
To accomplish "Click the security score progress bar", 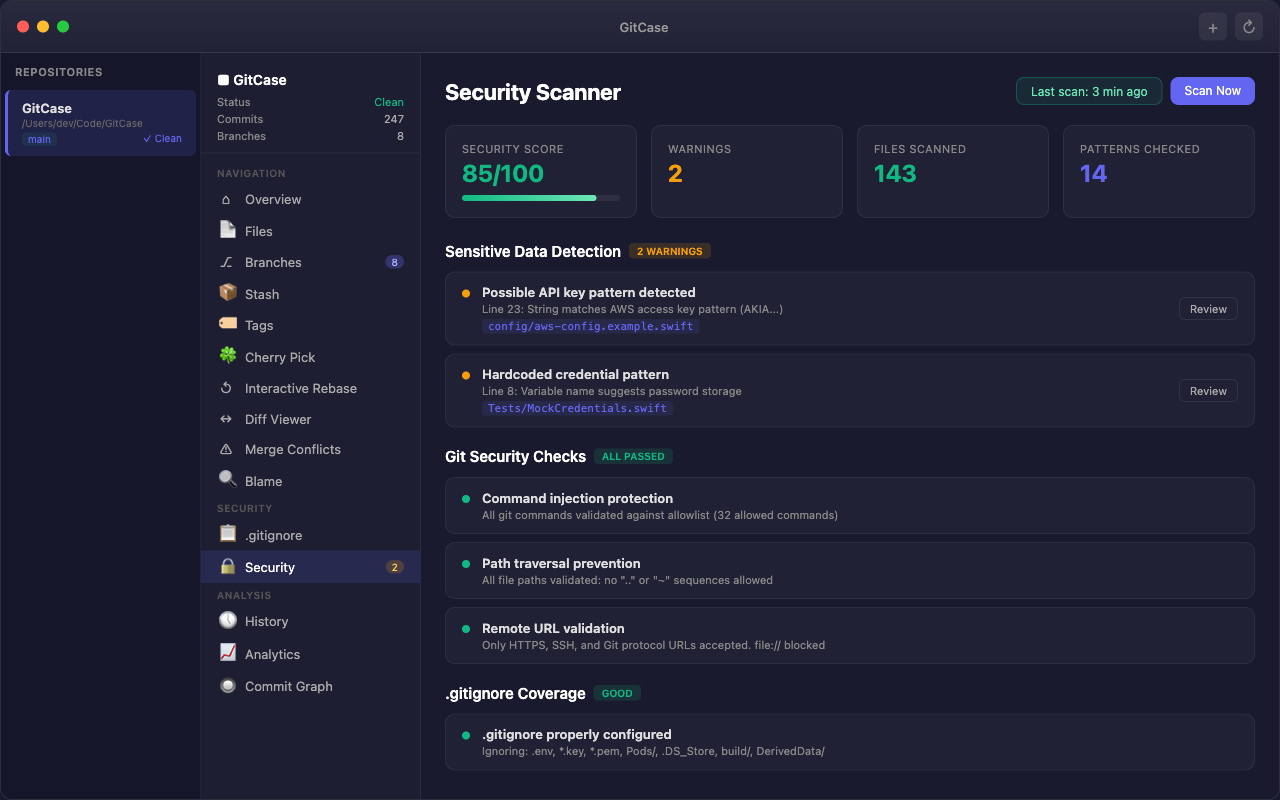I will pyautogui.click(x=541, y=198).
